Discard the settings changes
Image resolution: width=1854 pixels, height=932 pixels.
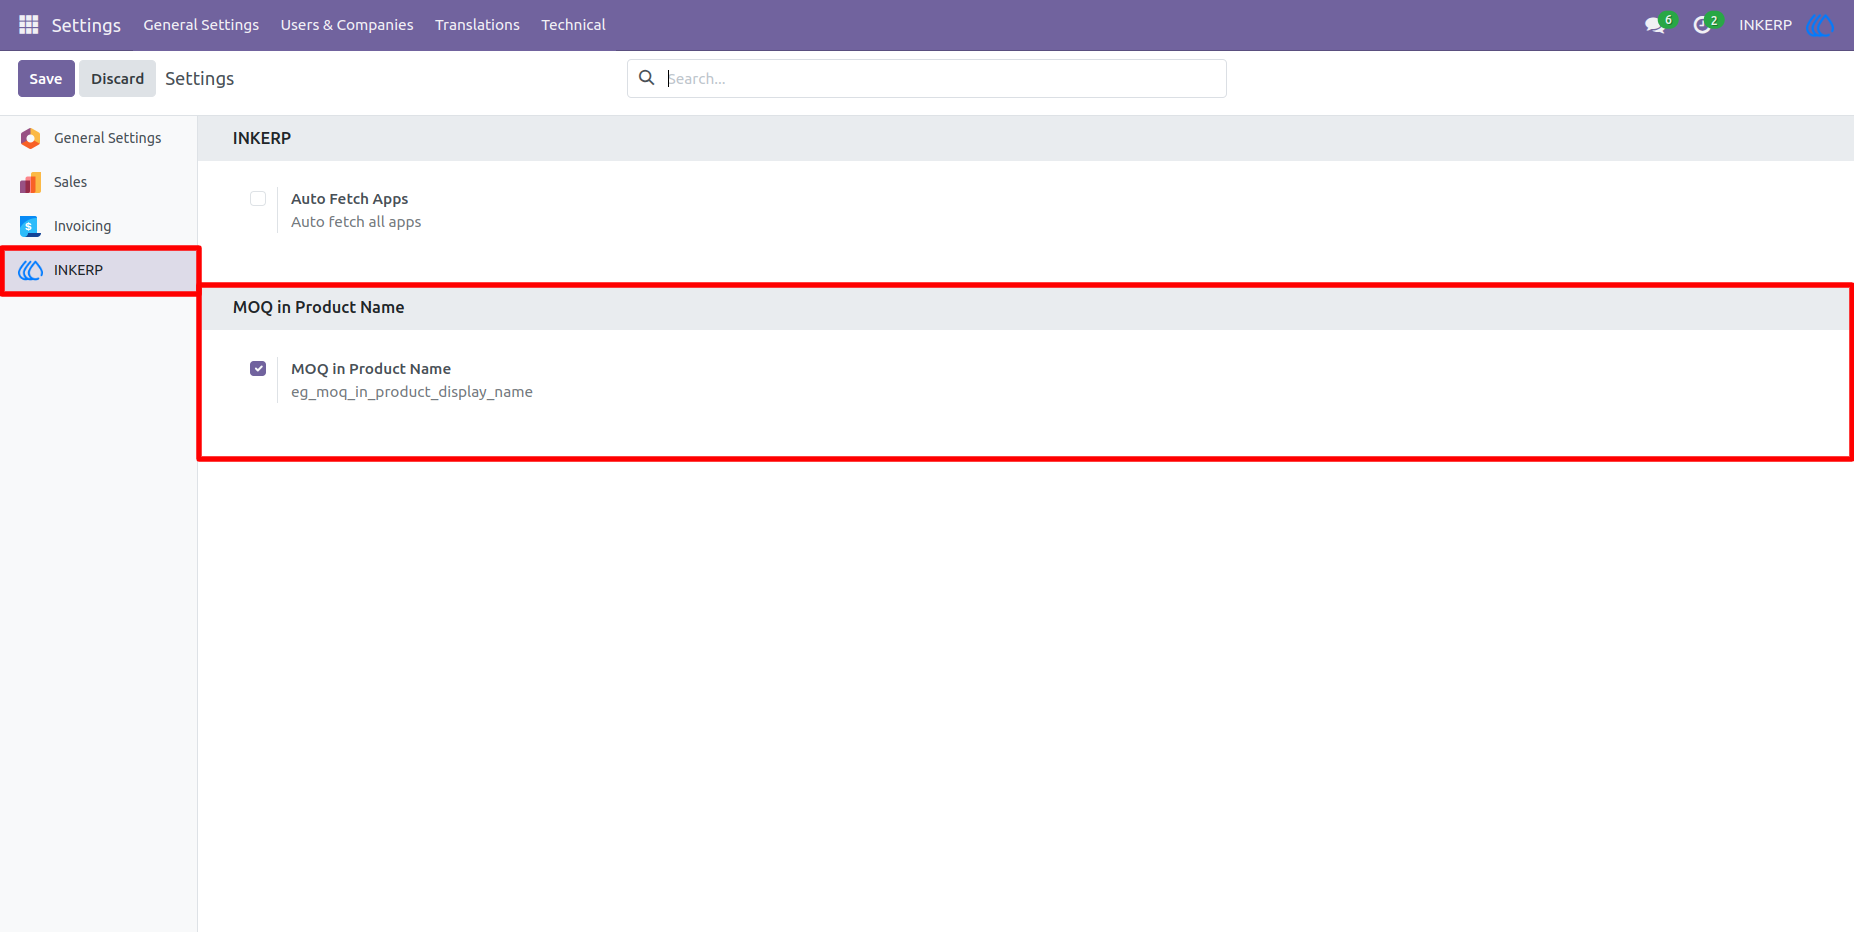click(x=117, y=78)
